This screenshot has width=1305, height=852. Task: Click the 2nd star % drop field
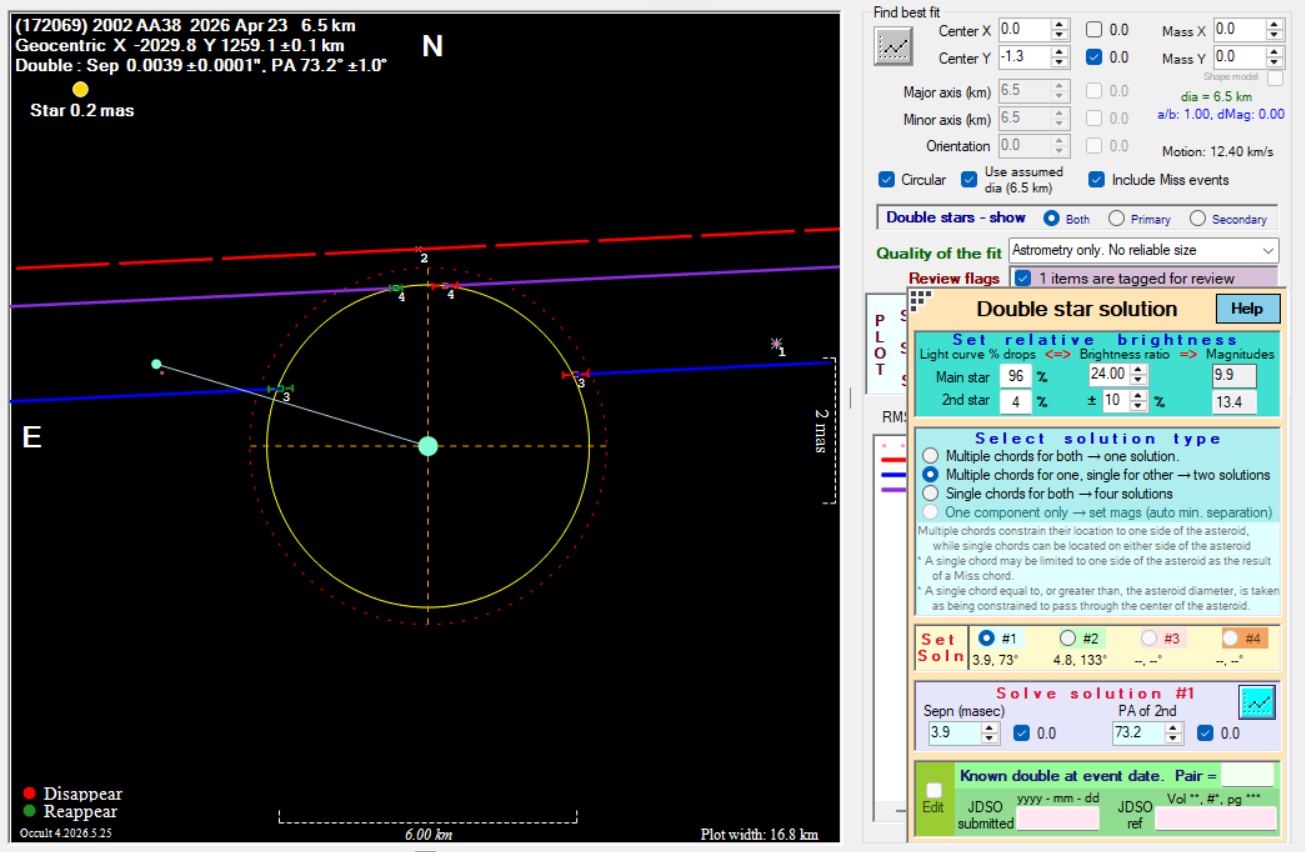[1017, 401]
